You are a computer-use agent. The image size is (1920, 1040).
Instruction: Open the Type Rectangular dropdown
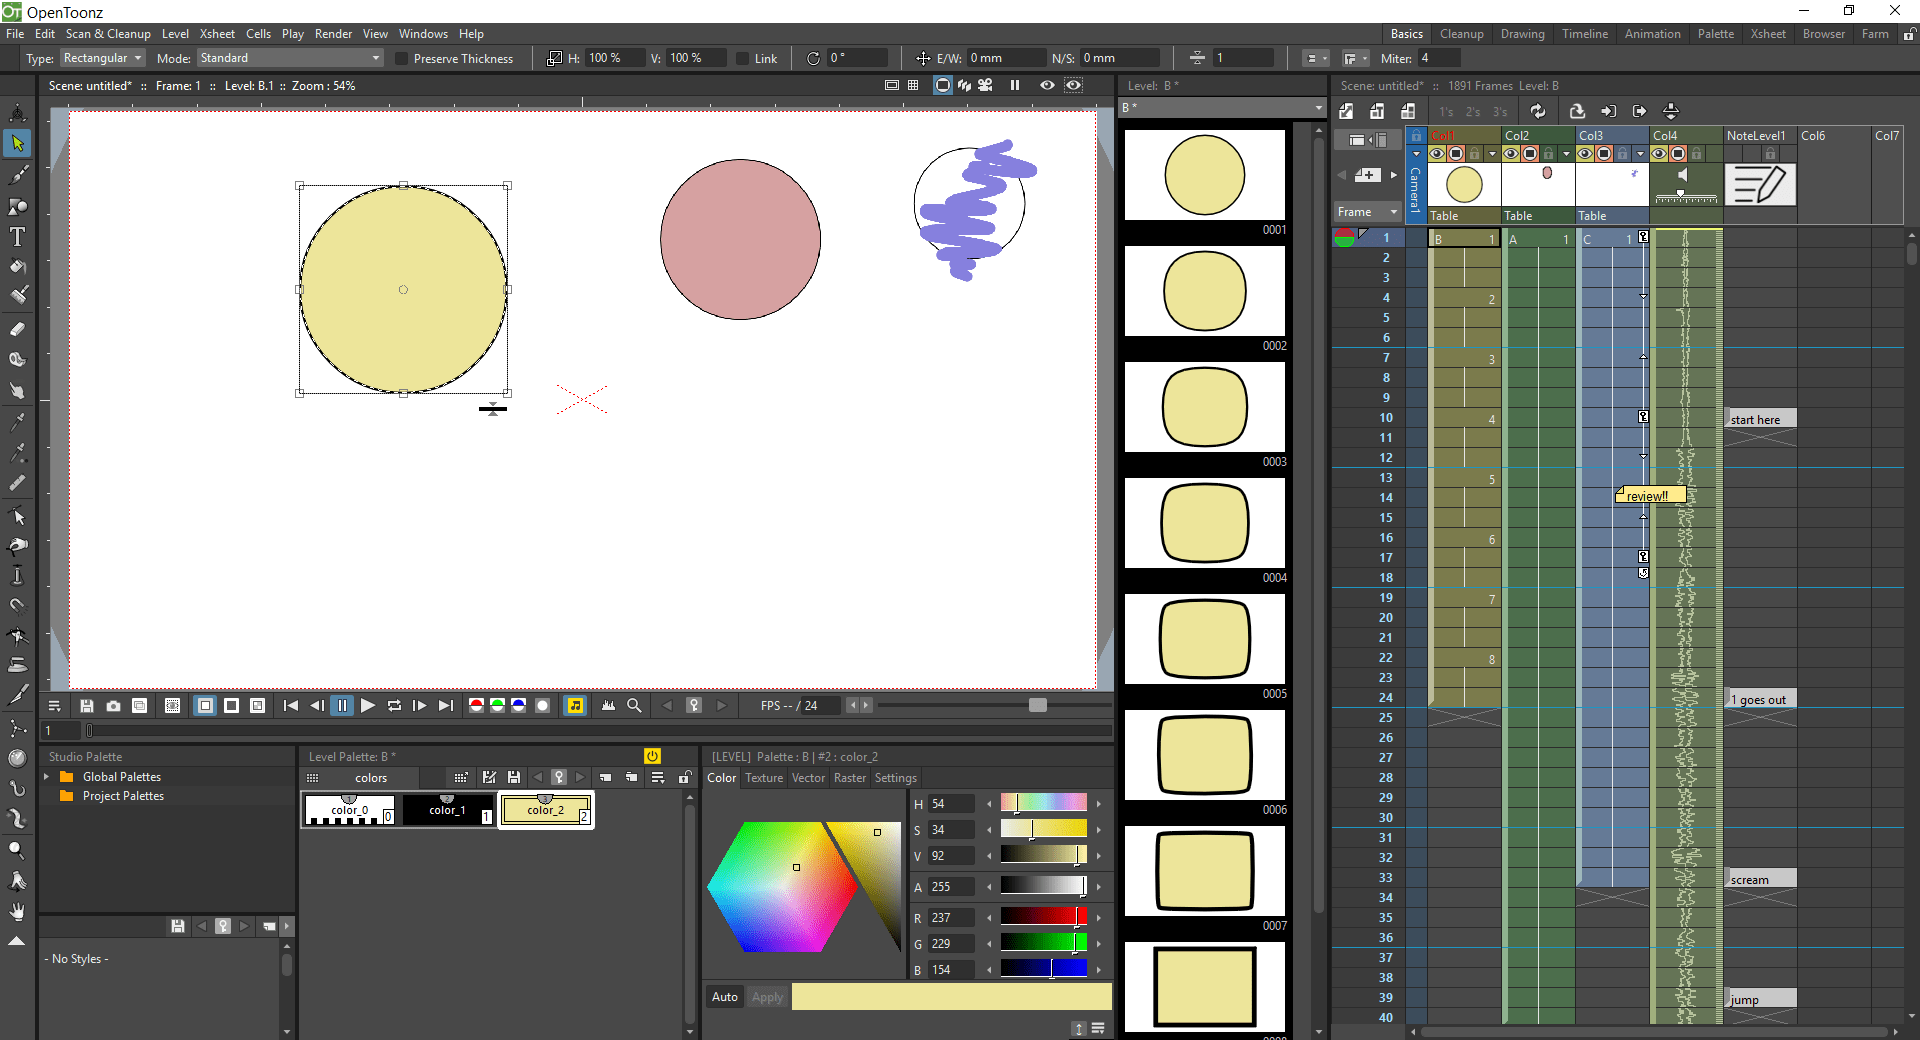pos(101,58)
